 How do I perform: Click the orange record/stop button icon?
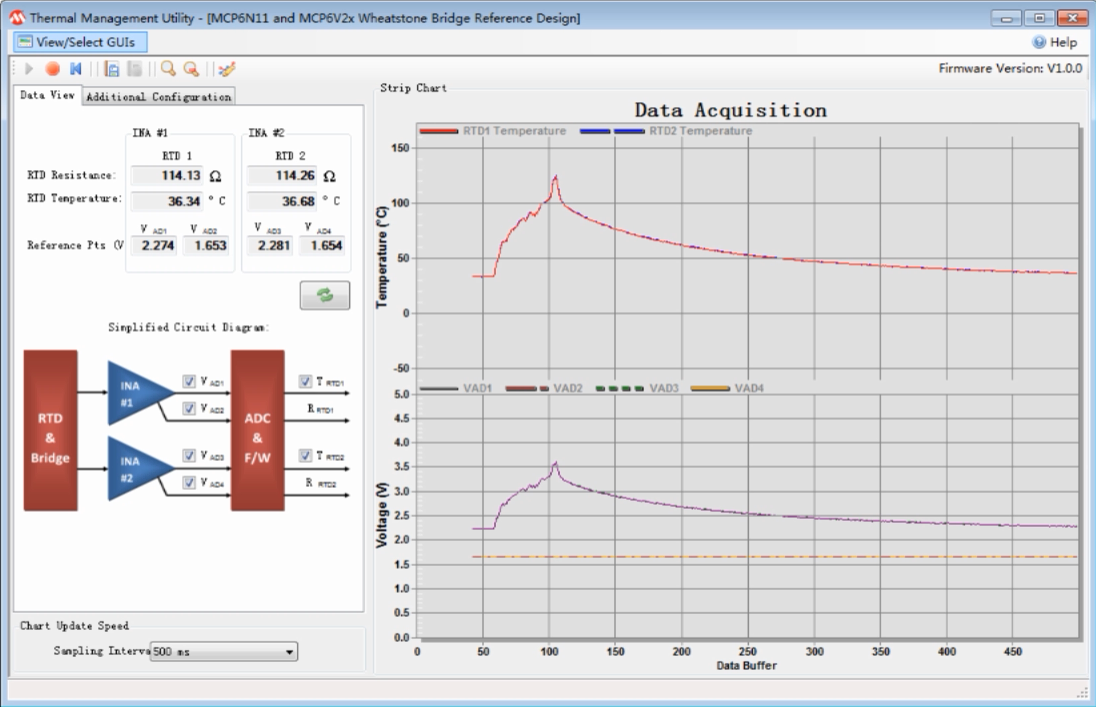52,69
